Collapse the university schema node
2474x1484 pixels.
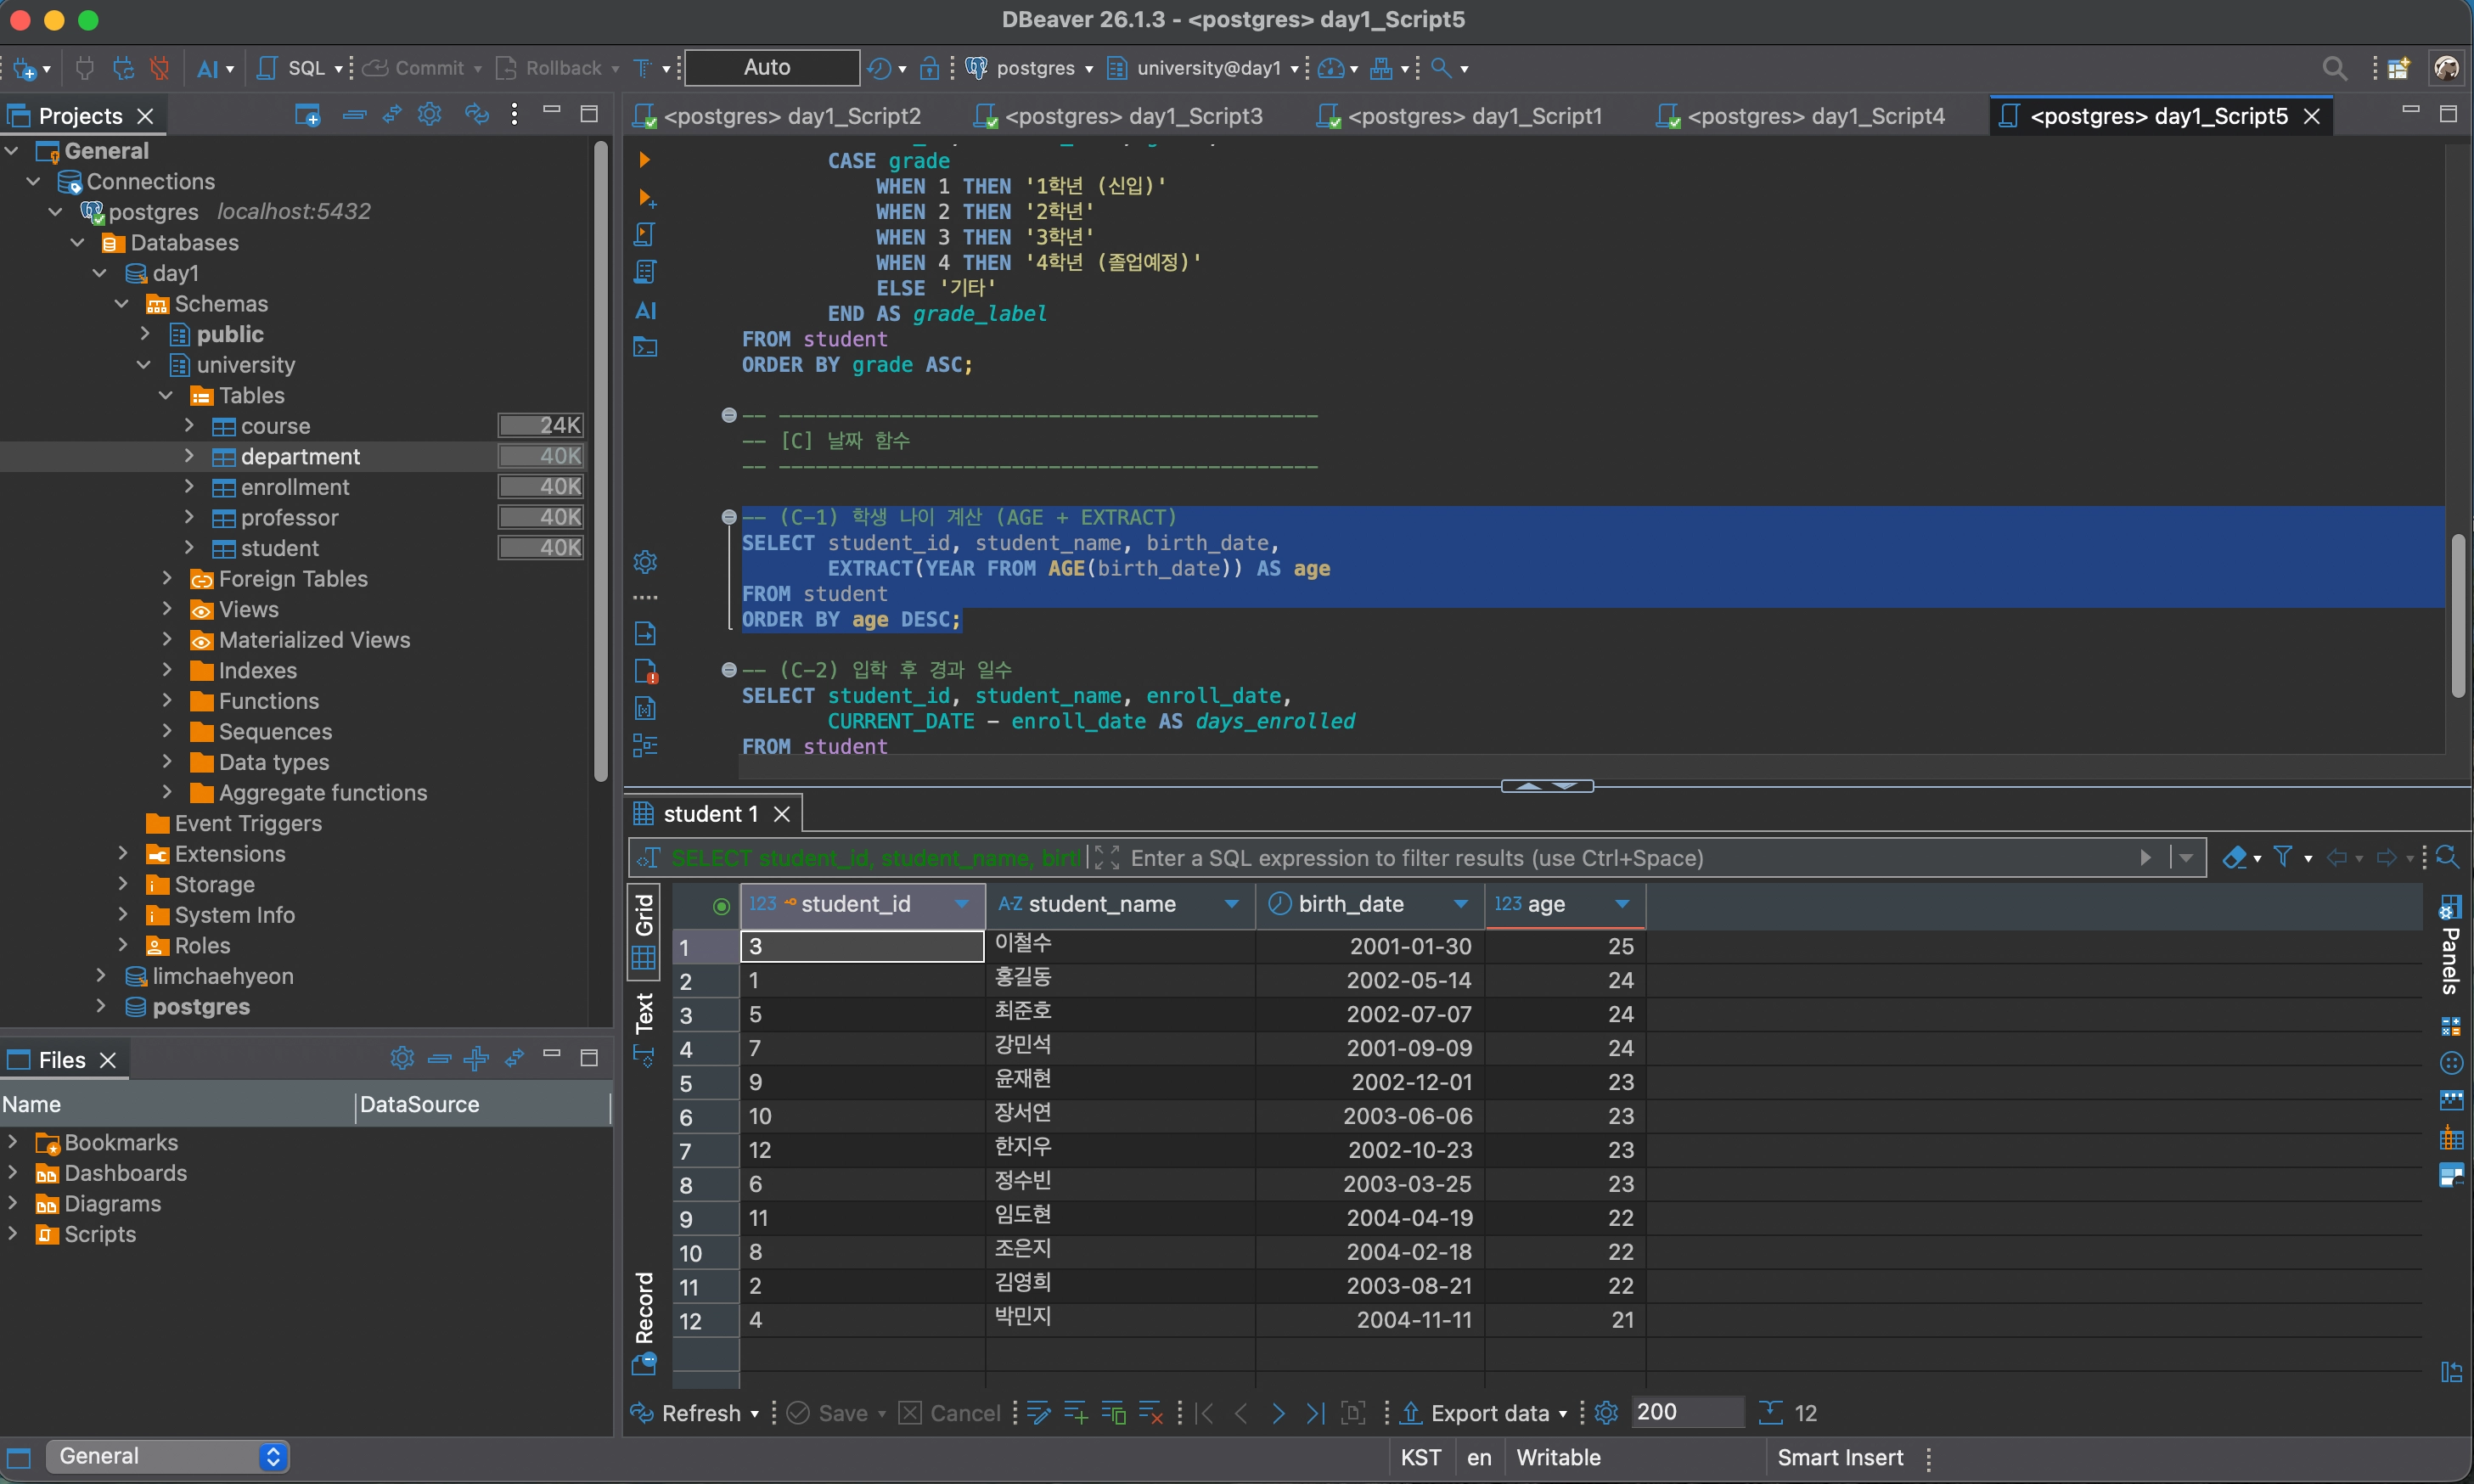[145, 365]
